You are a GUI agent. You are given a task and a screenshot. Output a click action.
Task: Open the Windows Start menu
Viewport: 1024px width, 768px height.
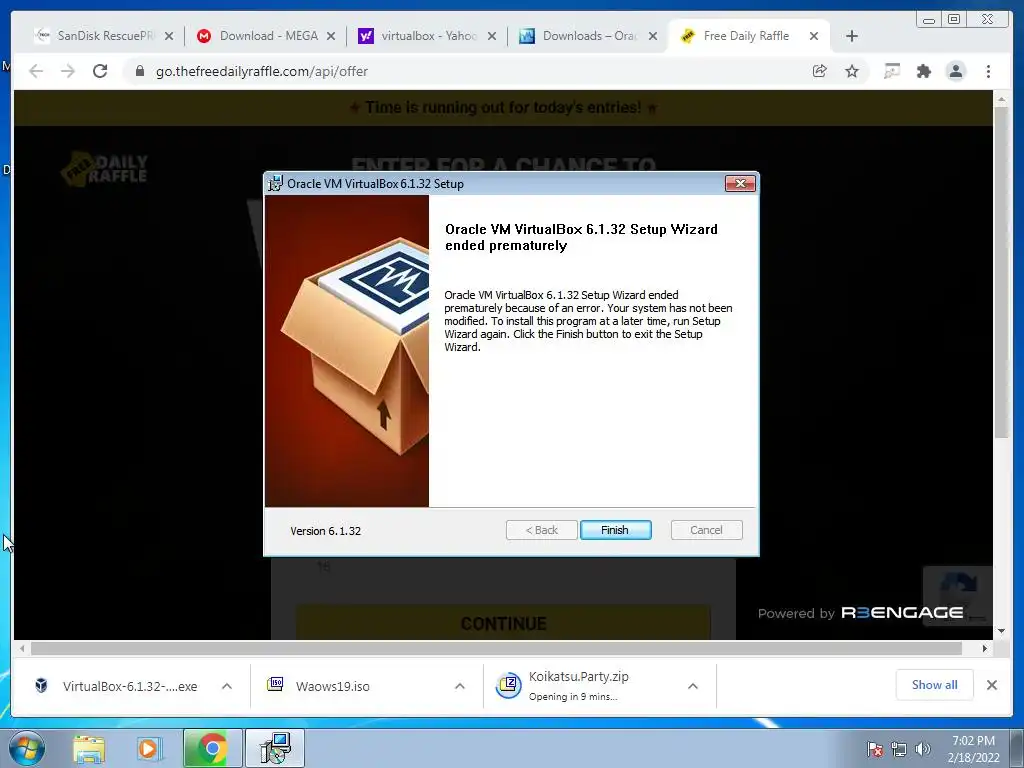tap(27, 748)
